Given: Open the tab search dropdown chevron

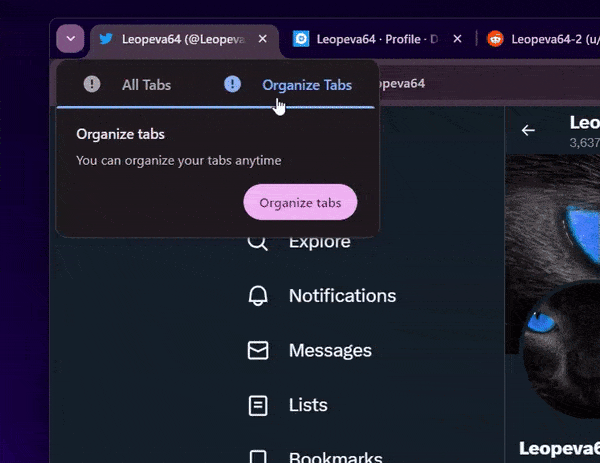Looking at the screenshot, I should pyautogui.click(x=70, y=39).
